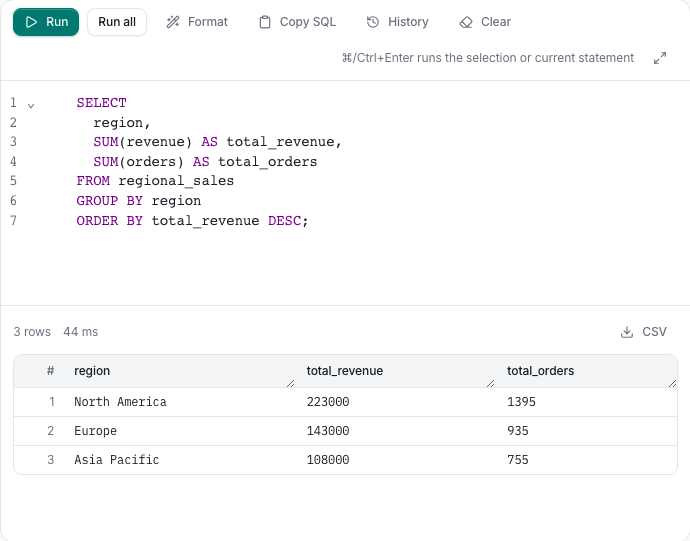Click the 143000 revenue value

[328, 431]
